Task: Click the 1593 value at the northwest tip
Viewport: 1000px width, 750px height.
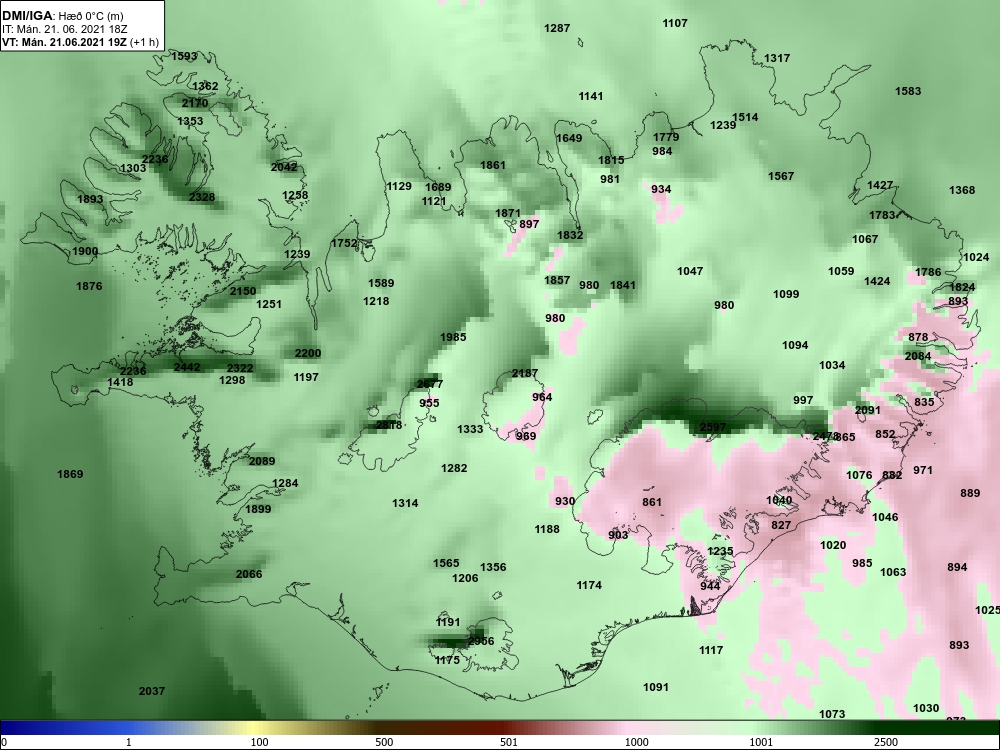Action: (x=184, y=56)
